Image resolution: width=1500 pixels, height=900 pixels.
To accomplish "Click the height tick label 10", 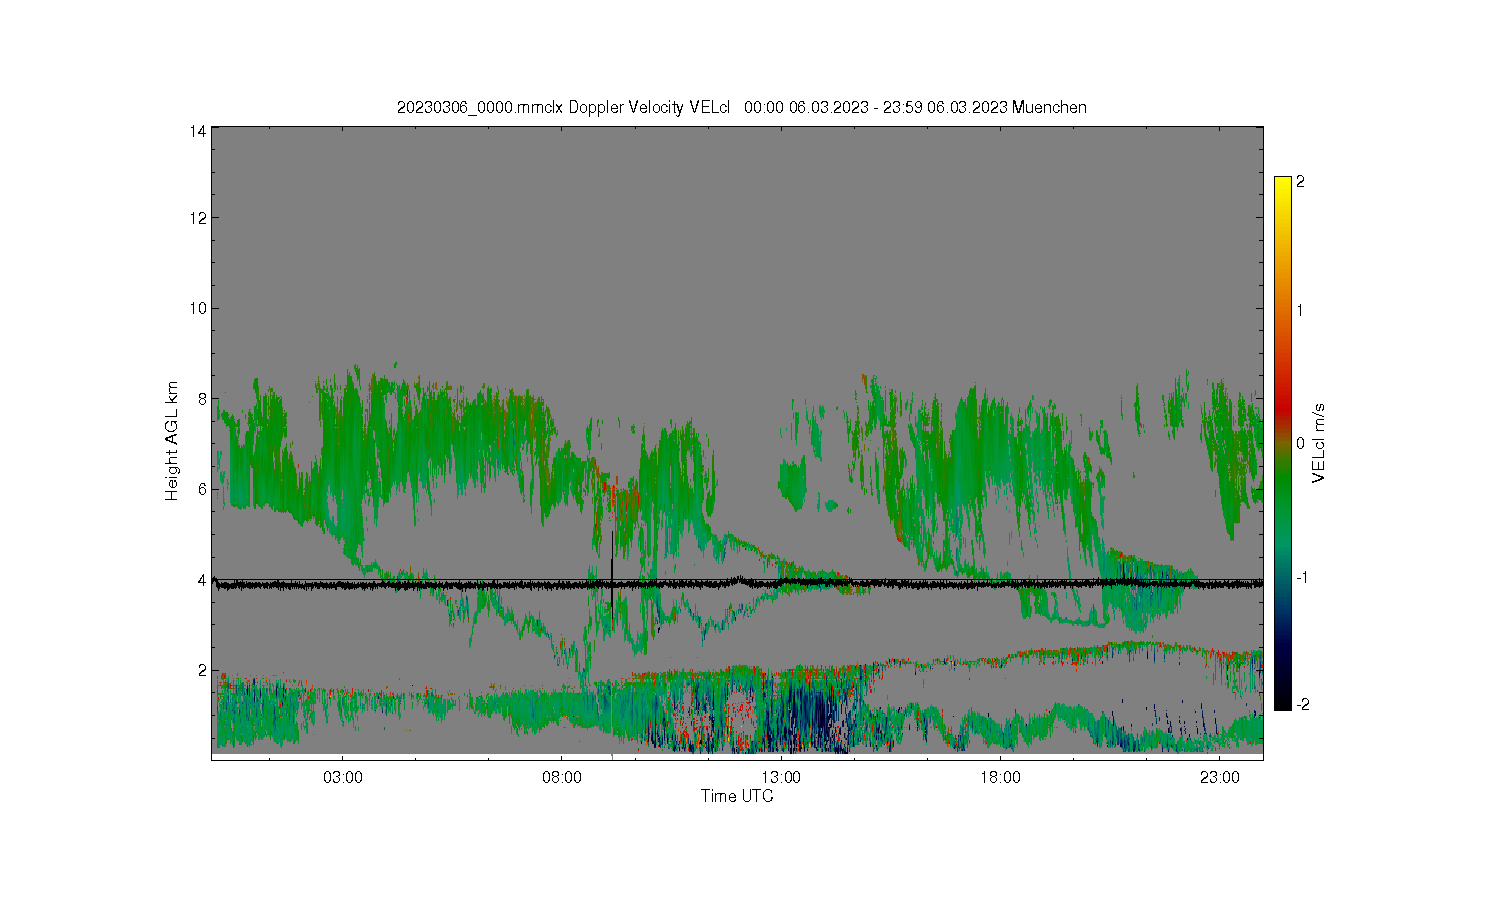I will (x=198, y=308).
